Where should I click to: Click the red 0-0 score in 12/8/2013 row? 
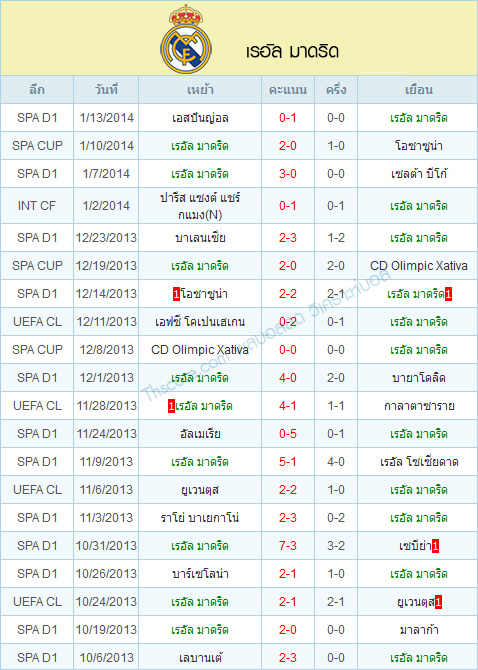point(288,350)
